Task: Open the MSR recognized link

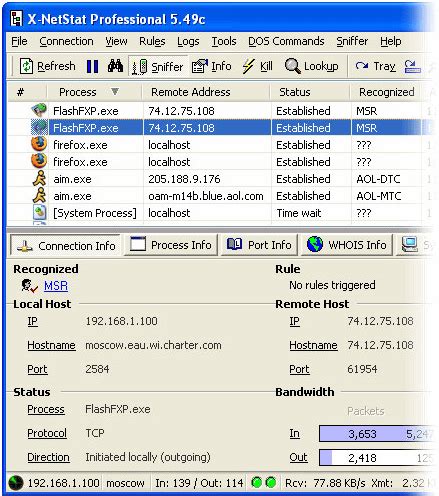Action: (56, 286)
